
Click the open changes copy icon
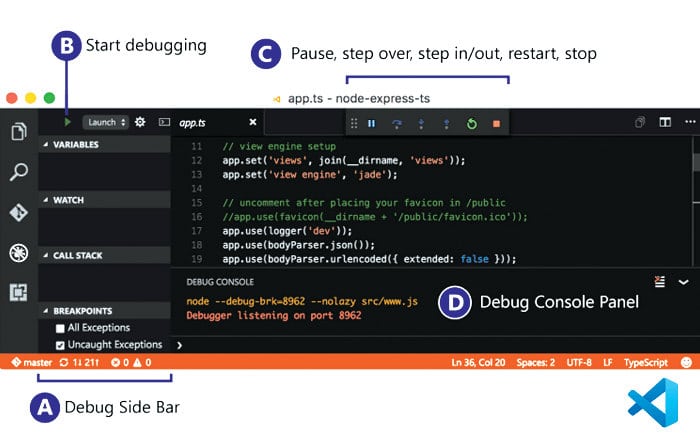click(640, 122)
